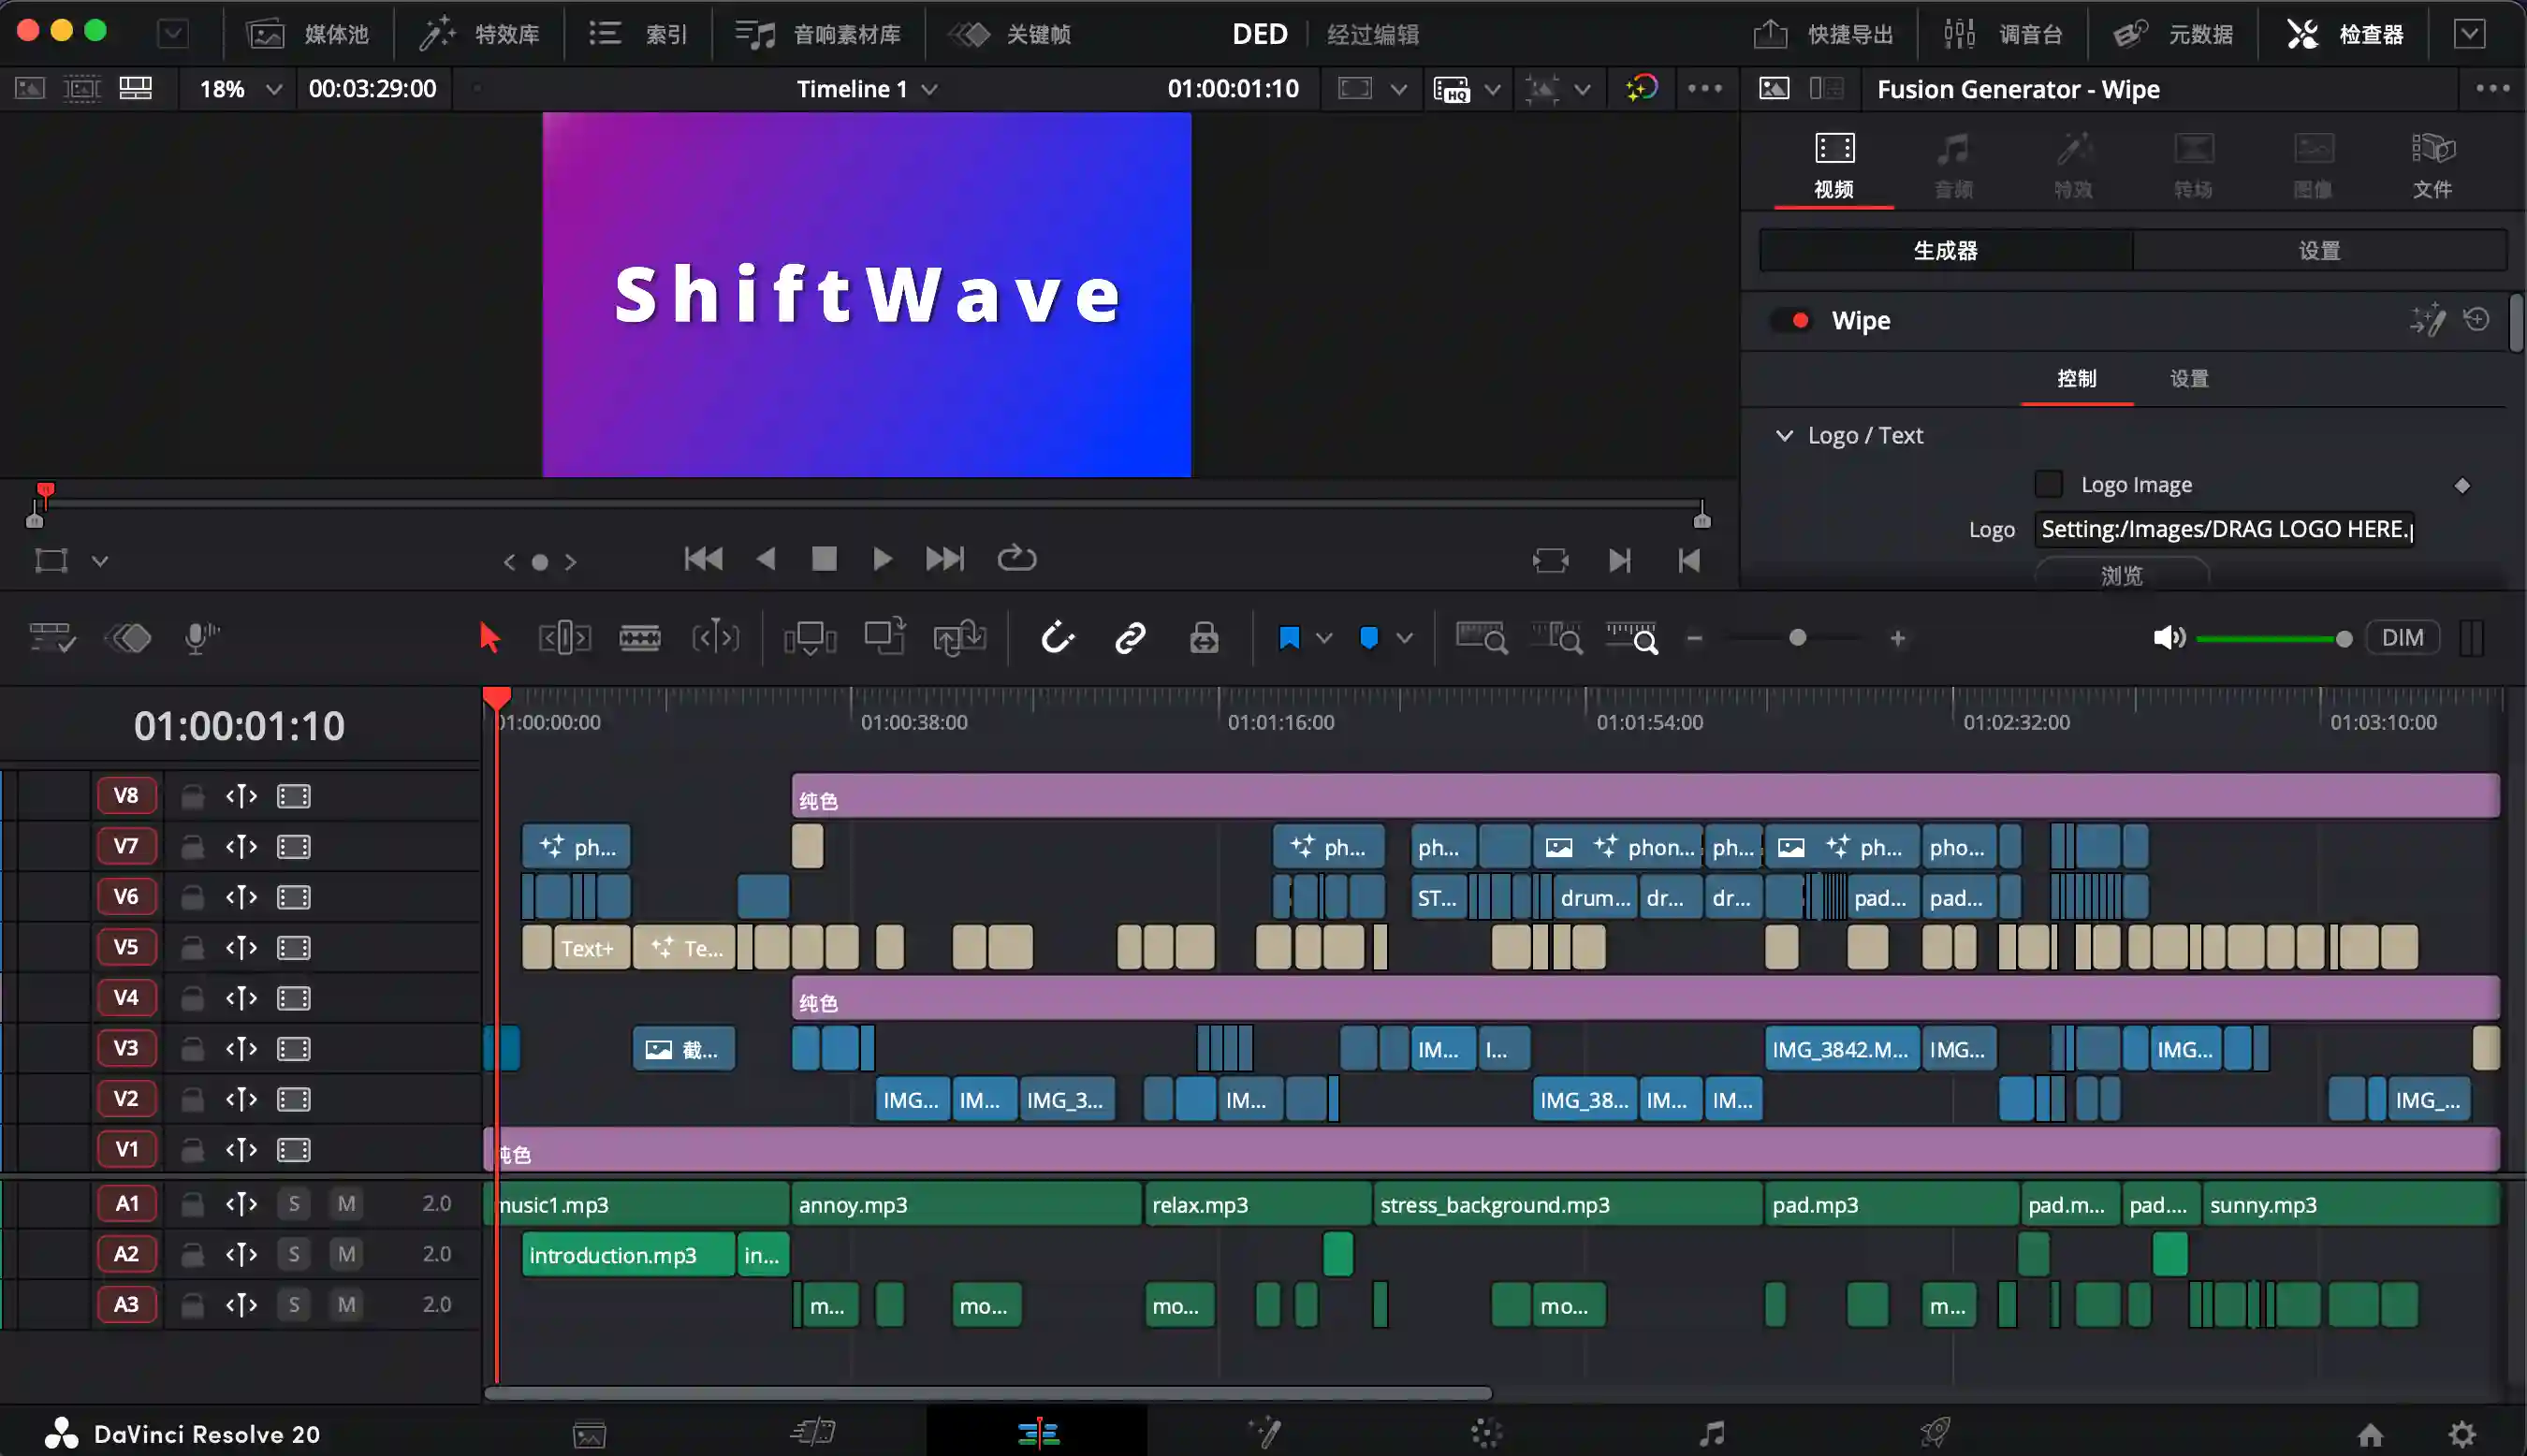Click the 浏览 browse button under Logo
This screenshot has width=2527, height=1456.
[2121, 575]
